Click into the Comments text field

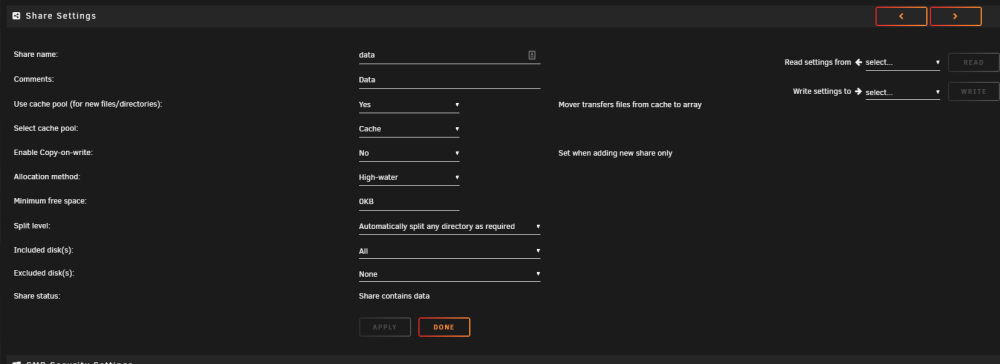coord(450,80)
